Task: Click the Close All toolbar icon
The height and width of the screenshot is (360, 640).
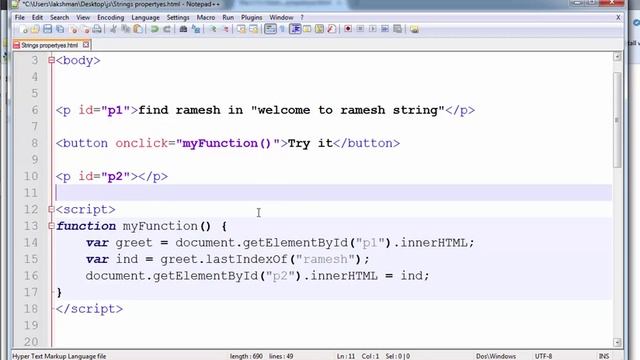Action: pyautogui.click(x=85, y=29)
